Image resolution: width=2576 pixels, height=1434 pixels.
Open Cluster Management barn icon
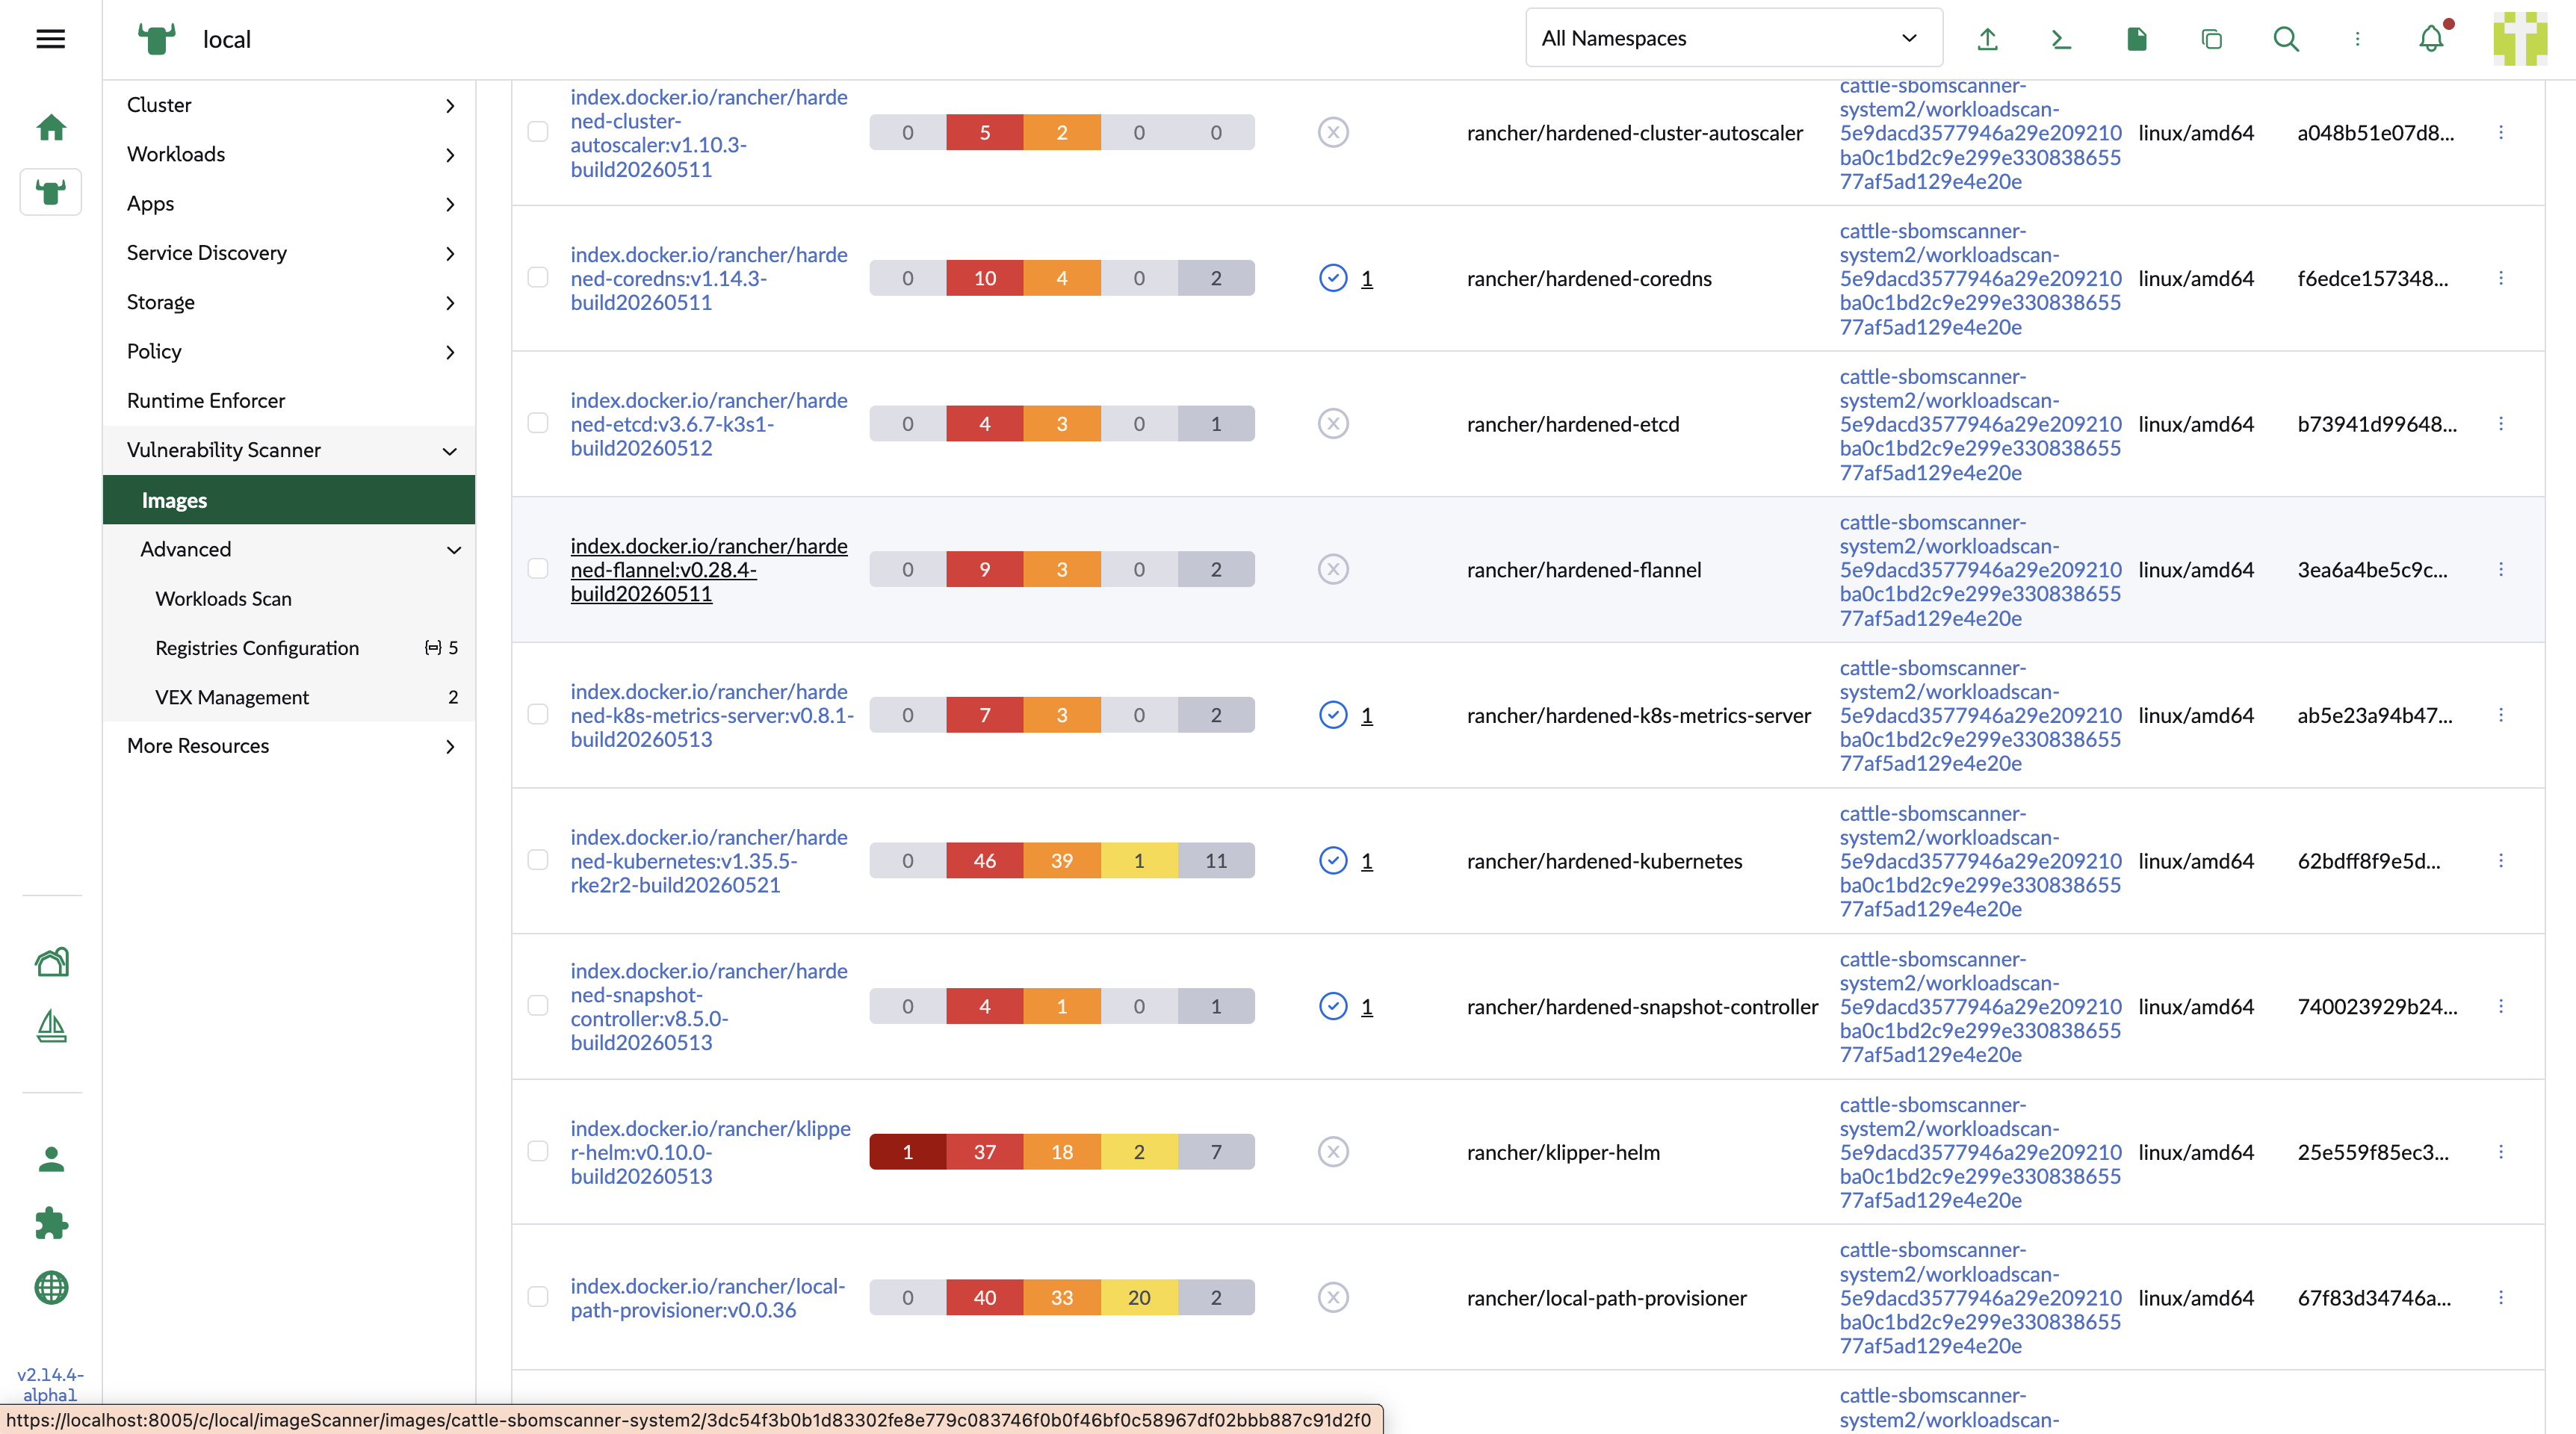pyautogui.click(x=51, y=961)
